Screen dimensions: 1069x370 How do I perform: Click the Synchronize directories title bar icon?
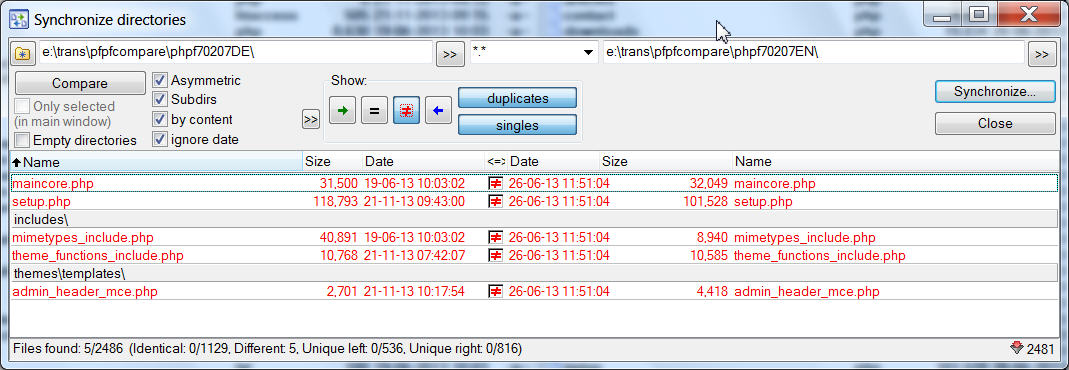[18, 19]
